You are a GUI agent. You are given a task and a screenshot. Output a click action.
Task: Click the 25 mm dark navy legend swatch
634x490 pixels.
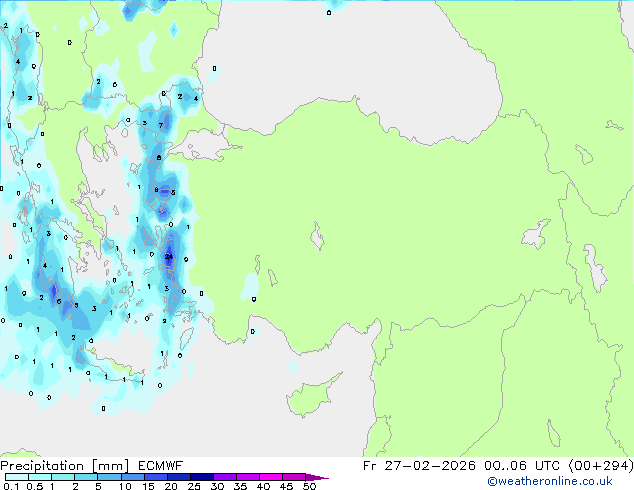(x=201, y=477)
